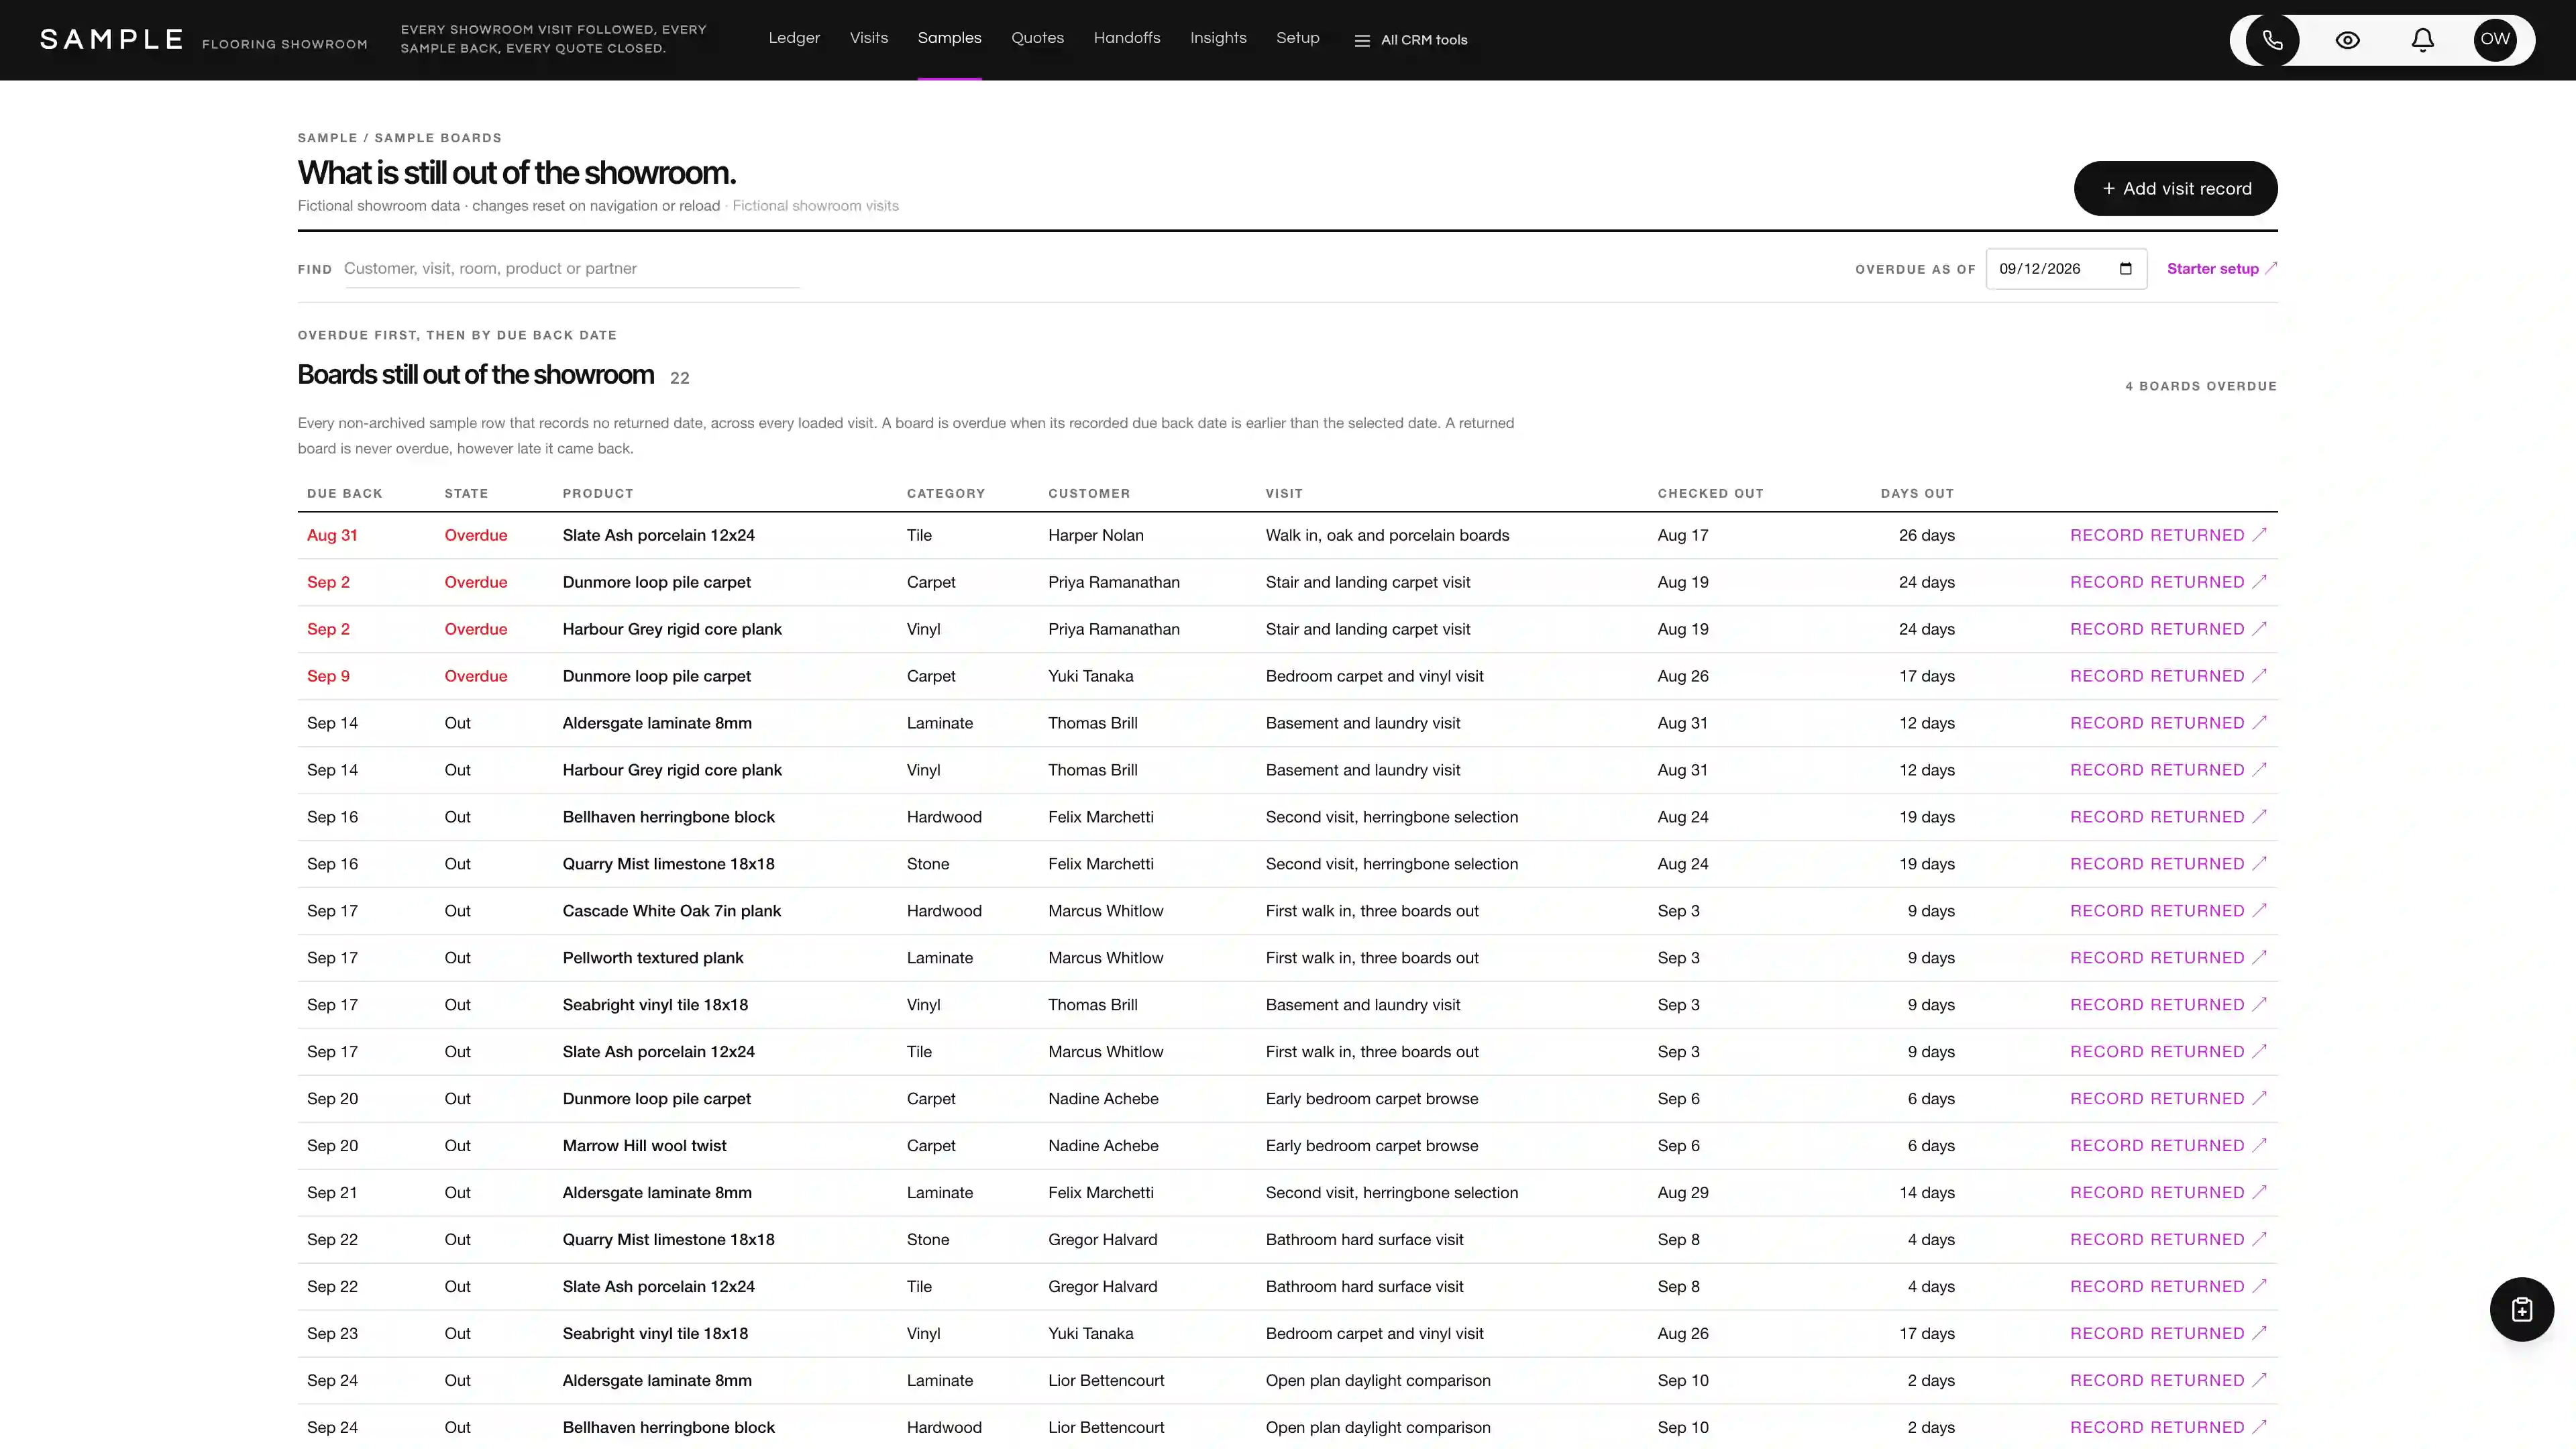2576x1449 pixels.
Task: Click the Overdue as of date field
Action: (x=2066, y=269)
